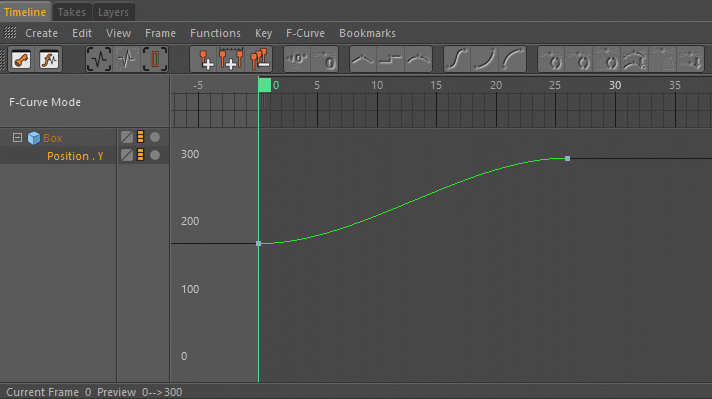Image resolution: width=712 pixels, height=399 pixels.
Task: Click frame 30 on the time ruler
Action: click(x=615, y=85)
